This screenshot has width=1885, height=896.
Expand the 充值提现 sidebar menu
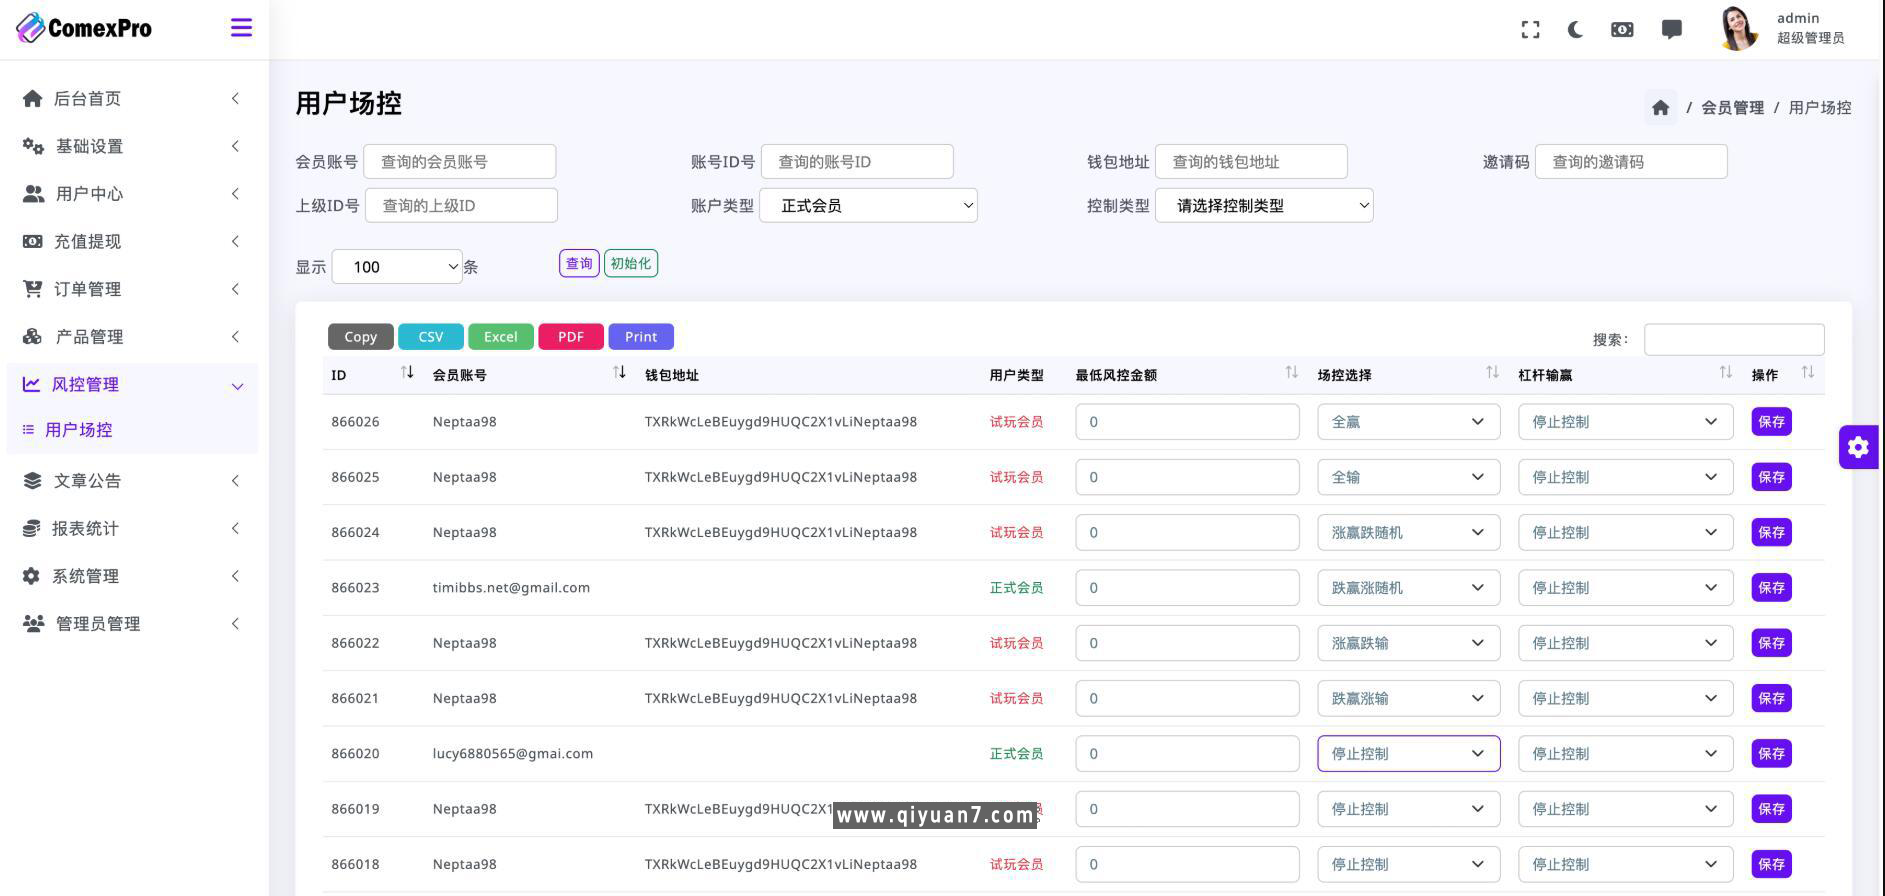pyautogui.click(x=130, y=242)
